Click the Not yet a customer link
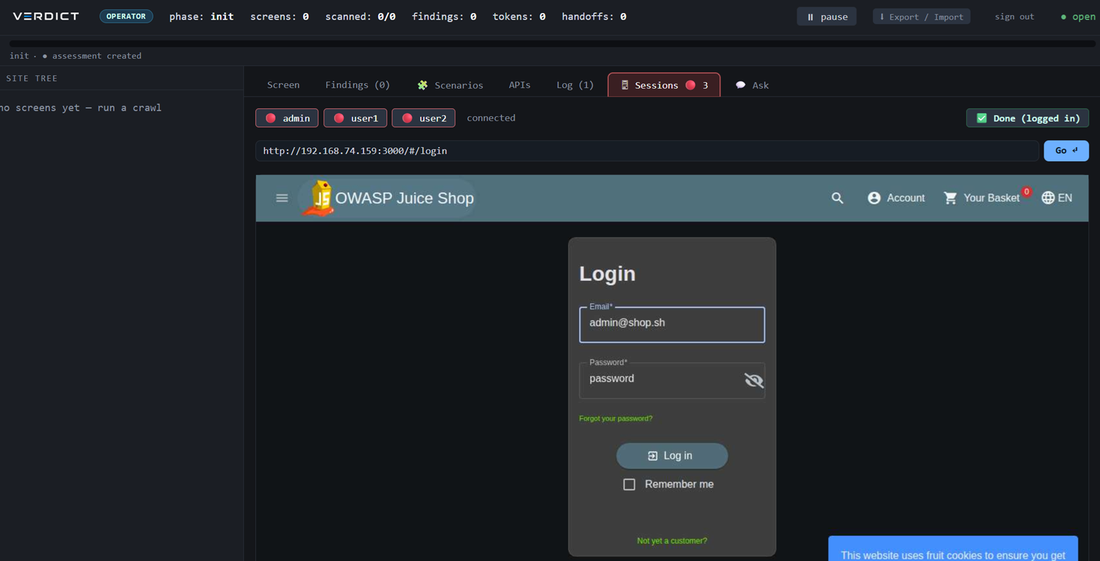This screenshot has height=561, width=1100. point(672,541)
